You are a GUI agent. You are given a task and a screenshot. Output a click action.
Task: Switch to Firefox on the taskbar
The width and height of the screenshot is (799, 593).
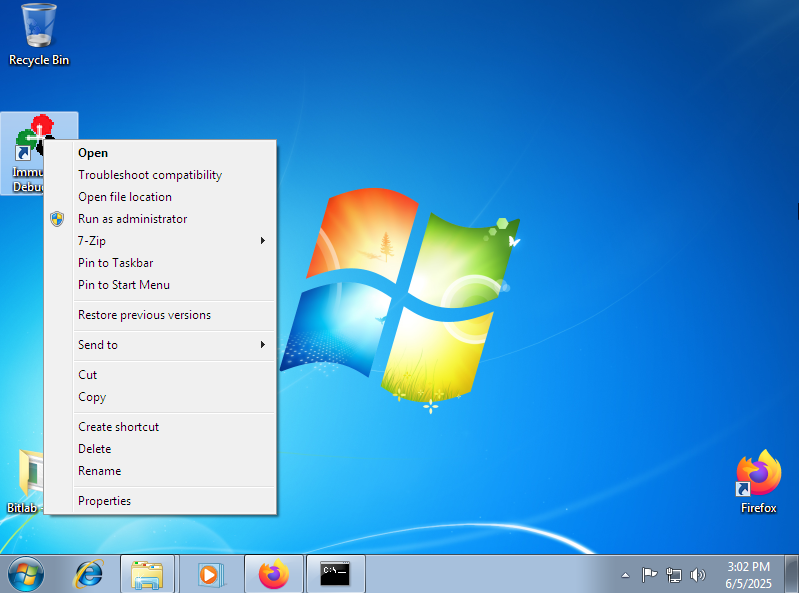[x=274, y=574]
